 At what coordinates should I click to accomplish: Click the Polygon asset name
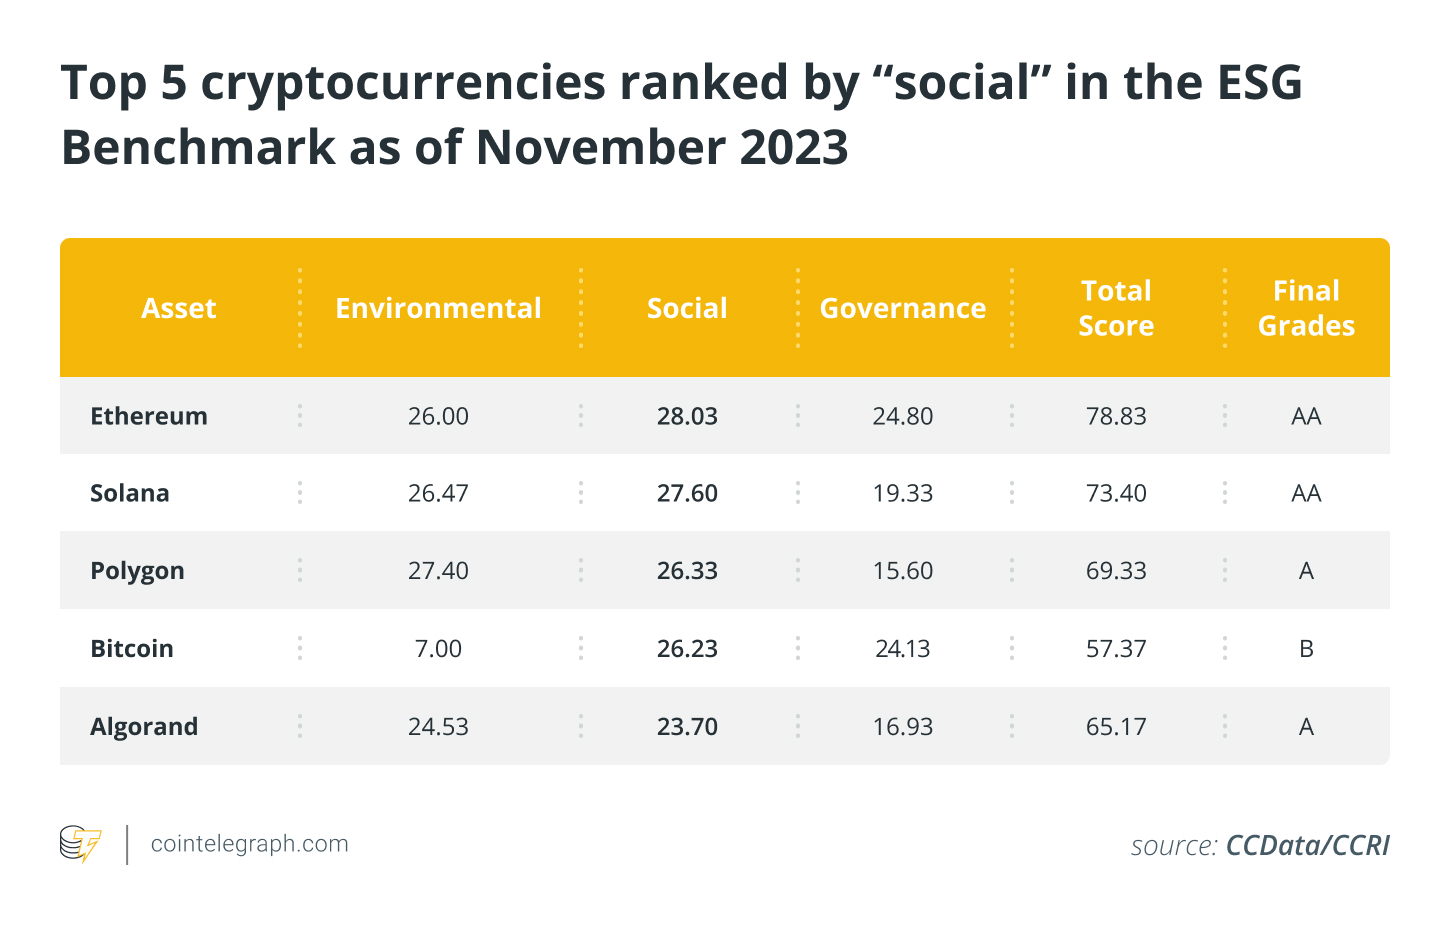(x=137, y=571)
